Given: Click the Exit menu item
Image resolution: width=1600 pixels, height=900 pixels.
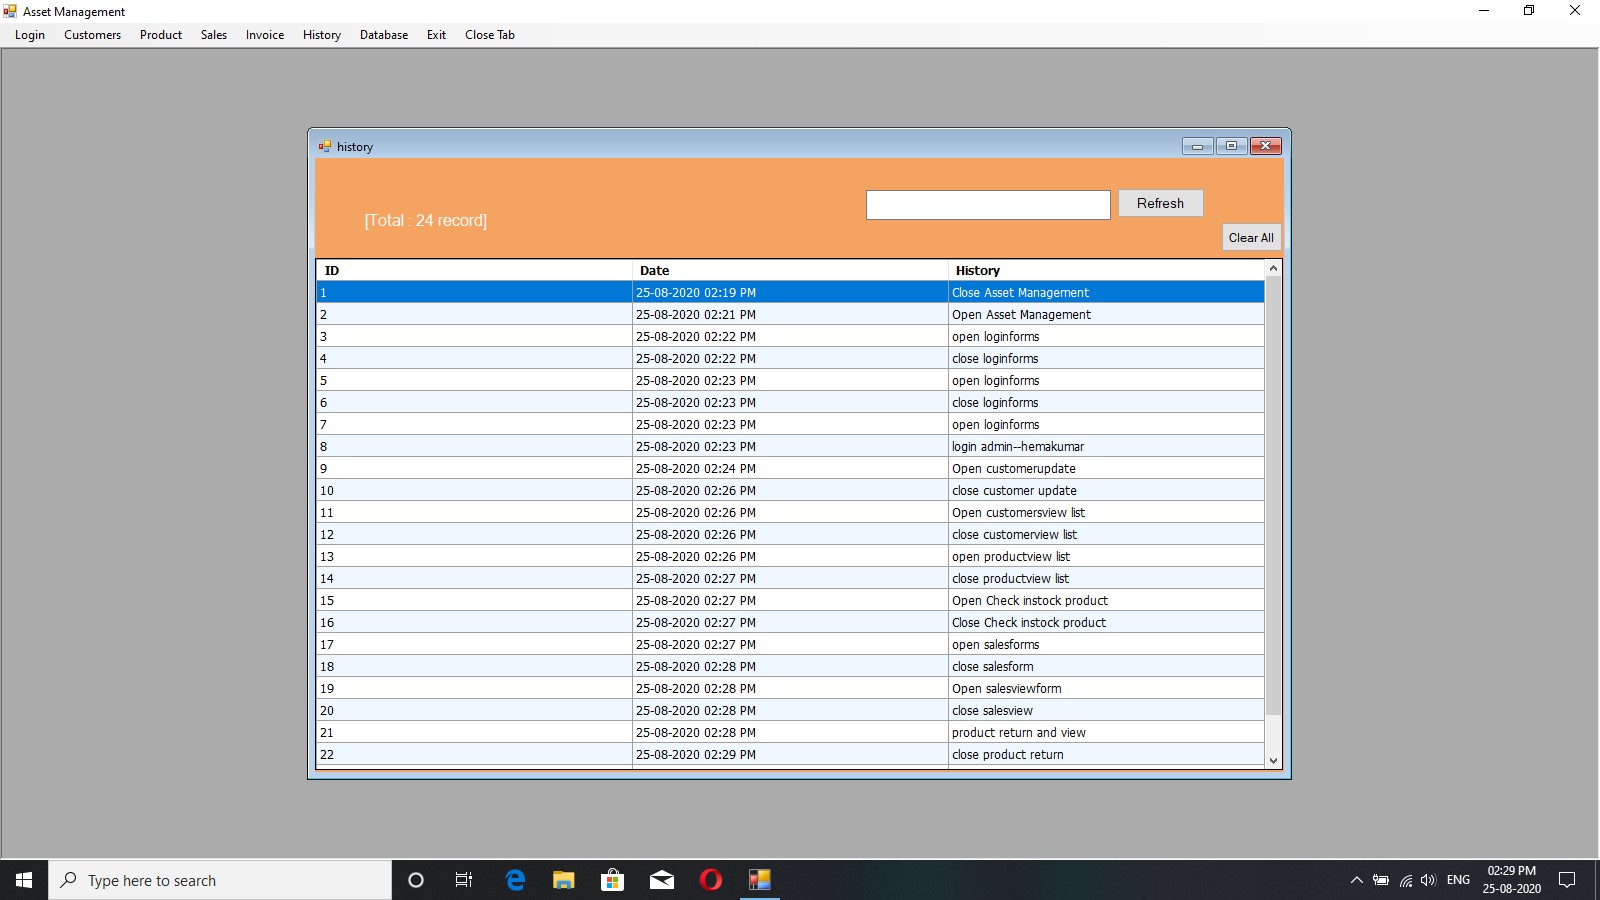Looking at the screenshot, I should [436, 35].
